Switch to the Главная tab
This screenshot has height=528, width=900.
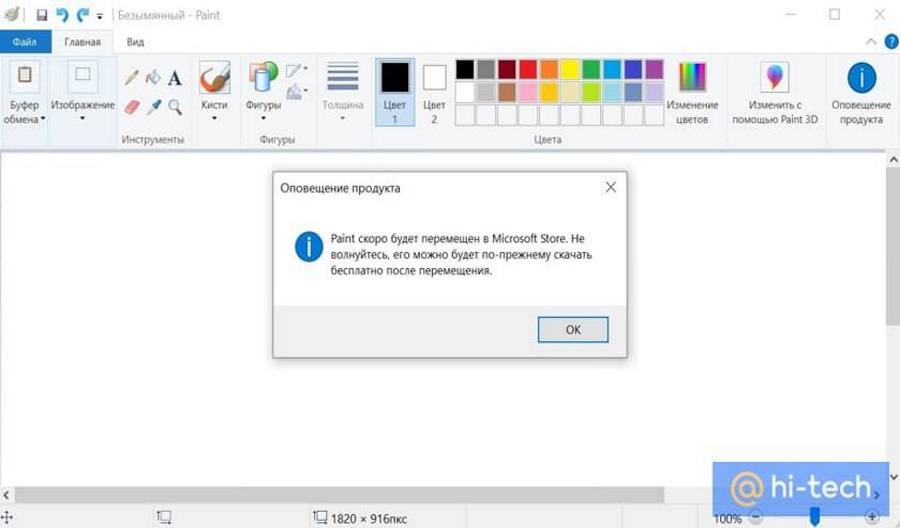(x=82, y=42)
